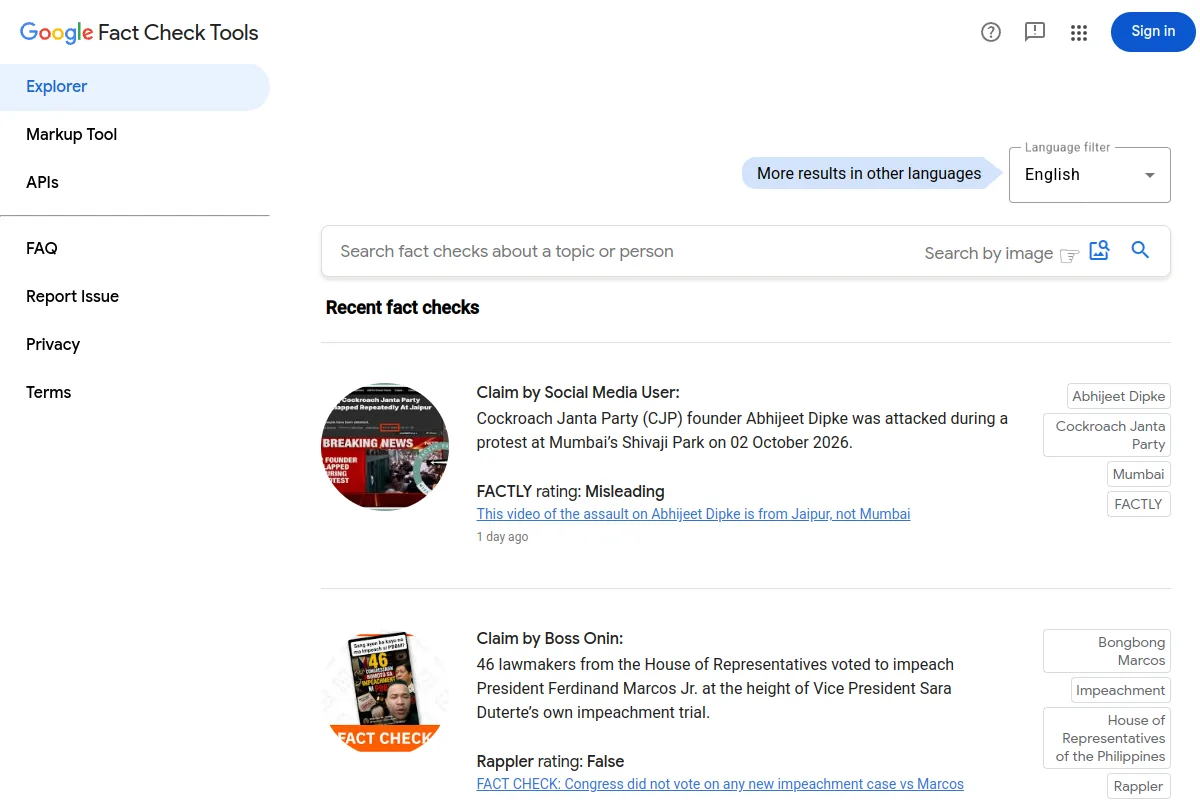Open the English language filter dropdown
Screen dimensions: 1200x800
1089,175
